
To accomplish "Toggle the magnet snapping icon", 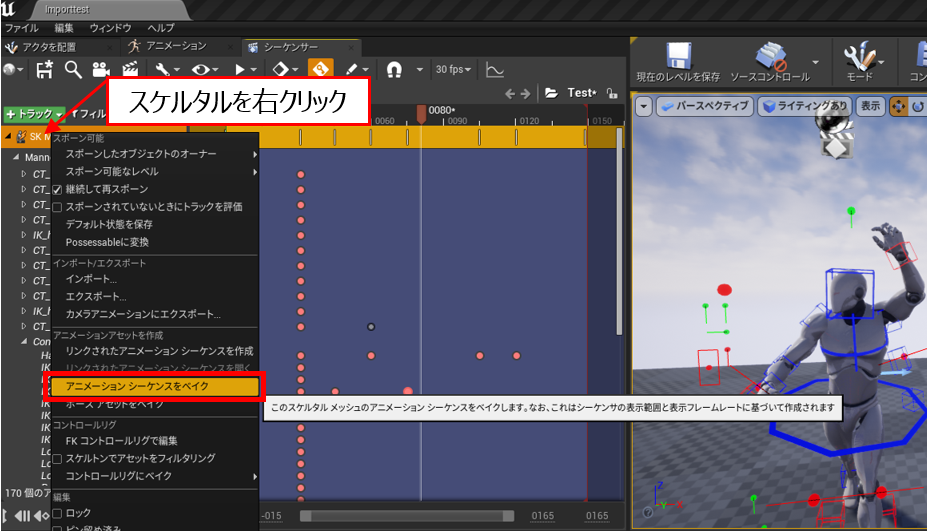I will point(394,70).
